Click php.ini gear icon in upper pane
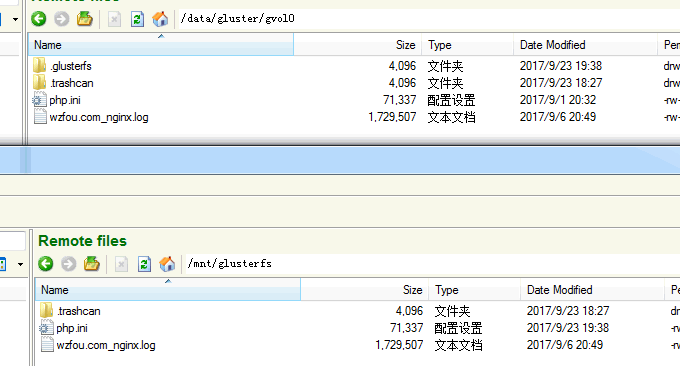 click(39, 100)
